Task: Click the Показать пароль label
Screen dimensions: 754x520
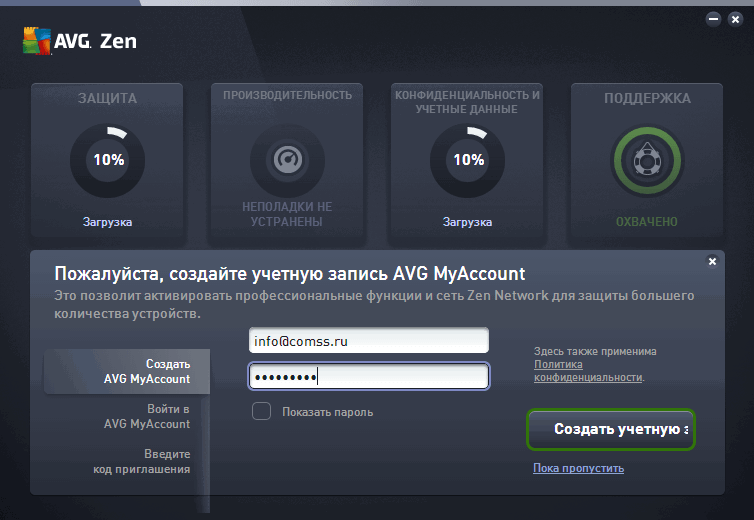Action: pyautogui.click(x=327, y=412)
